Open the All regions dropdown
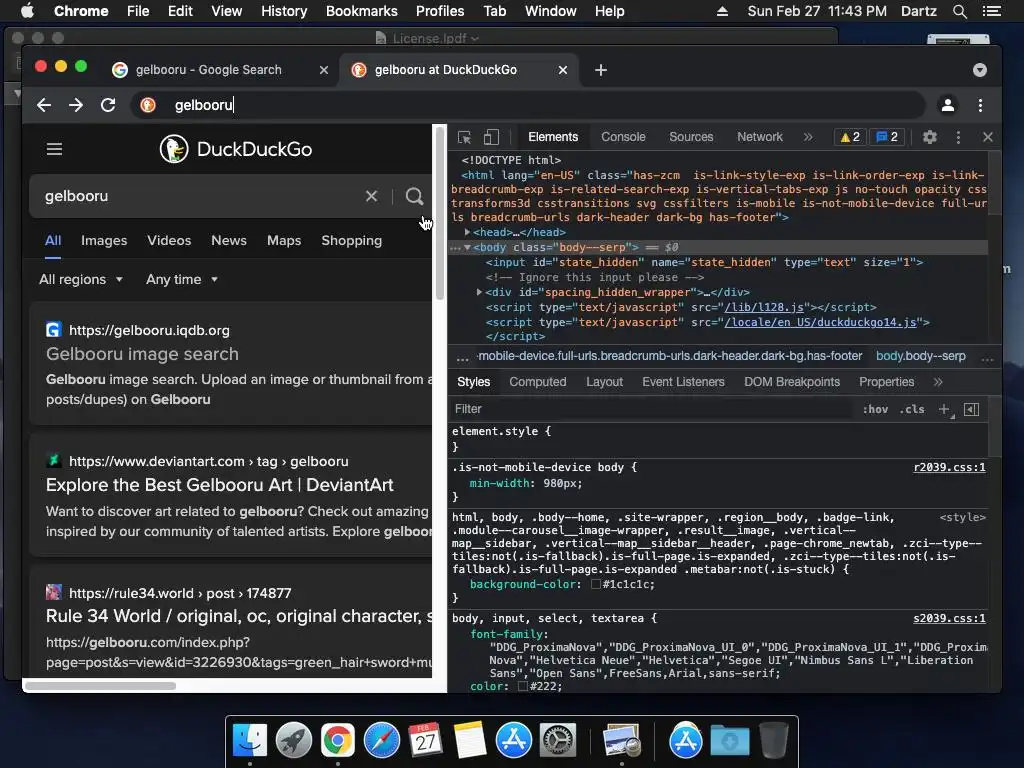This screenshot has width=1024, height=768. pyautogui.click(x=81, y=280)
